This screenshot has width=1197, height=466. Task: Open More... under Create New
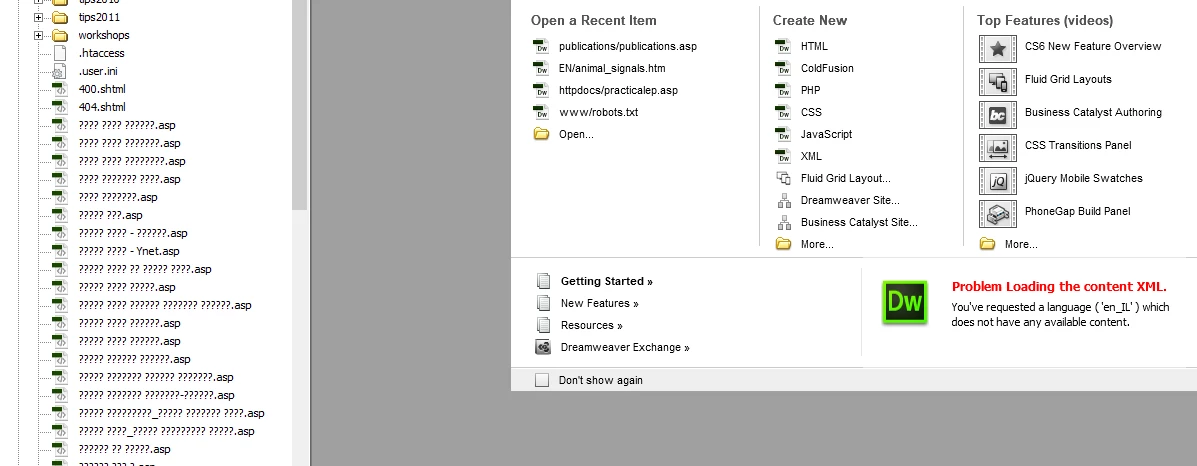[817, 244]
